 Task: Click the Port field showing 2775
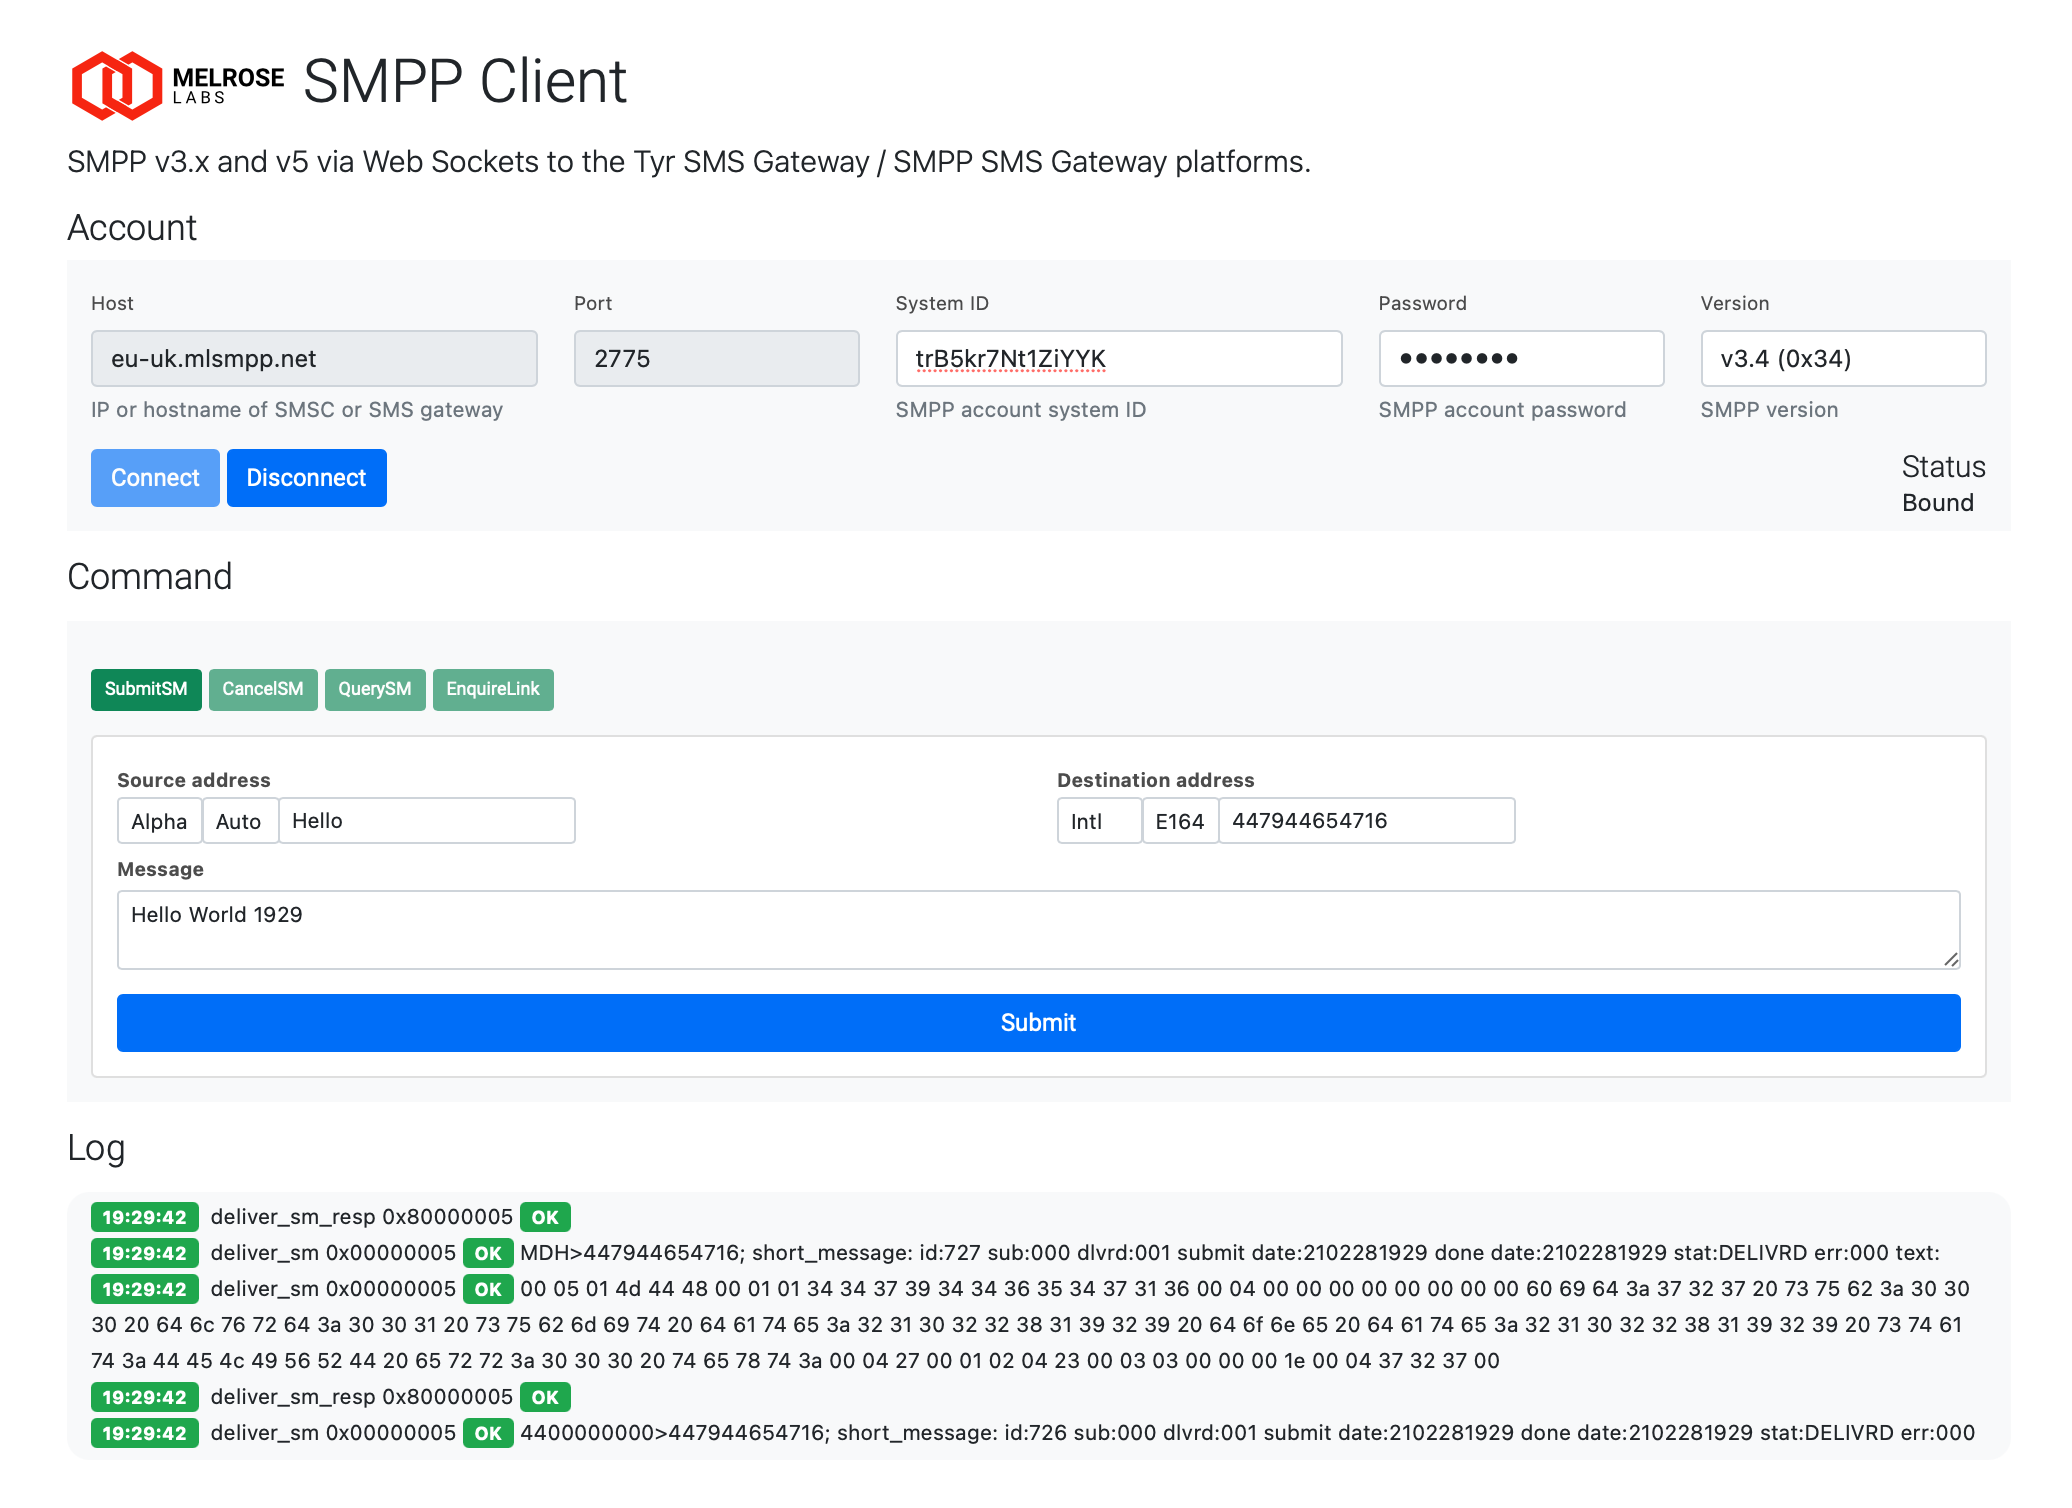(x=716, y=359)
